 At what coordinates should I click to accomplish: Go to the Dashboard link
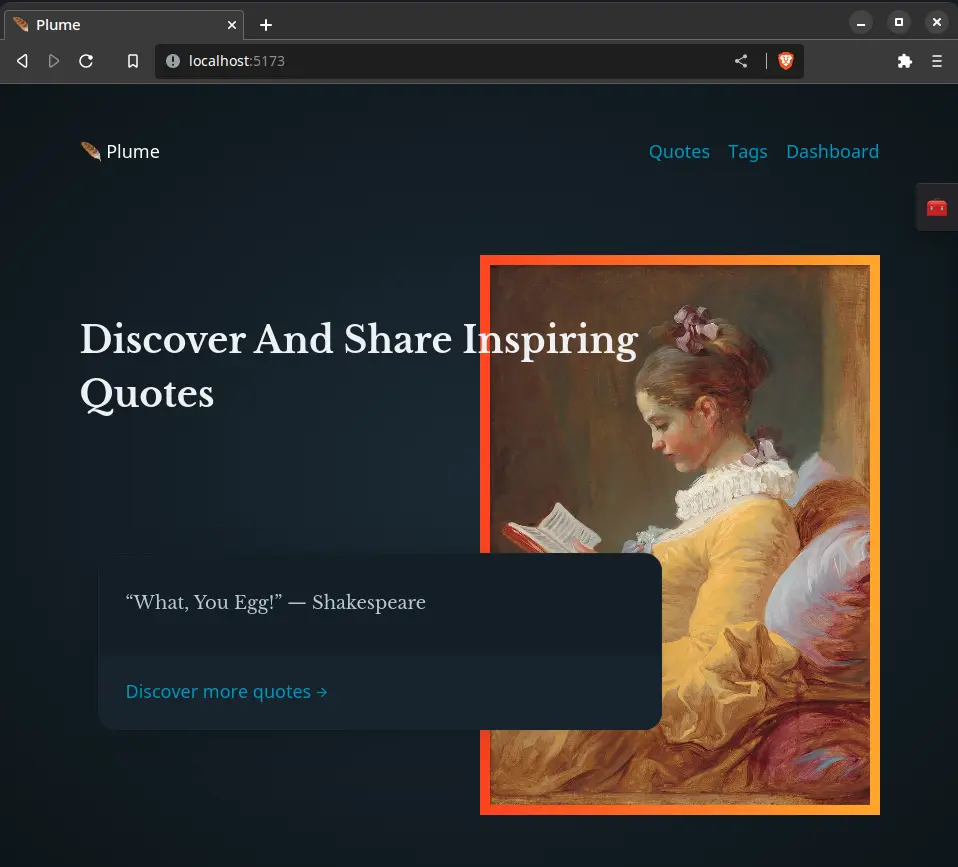[832, 152]
